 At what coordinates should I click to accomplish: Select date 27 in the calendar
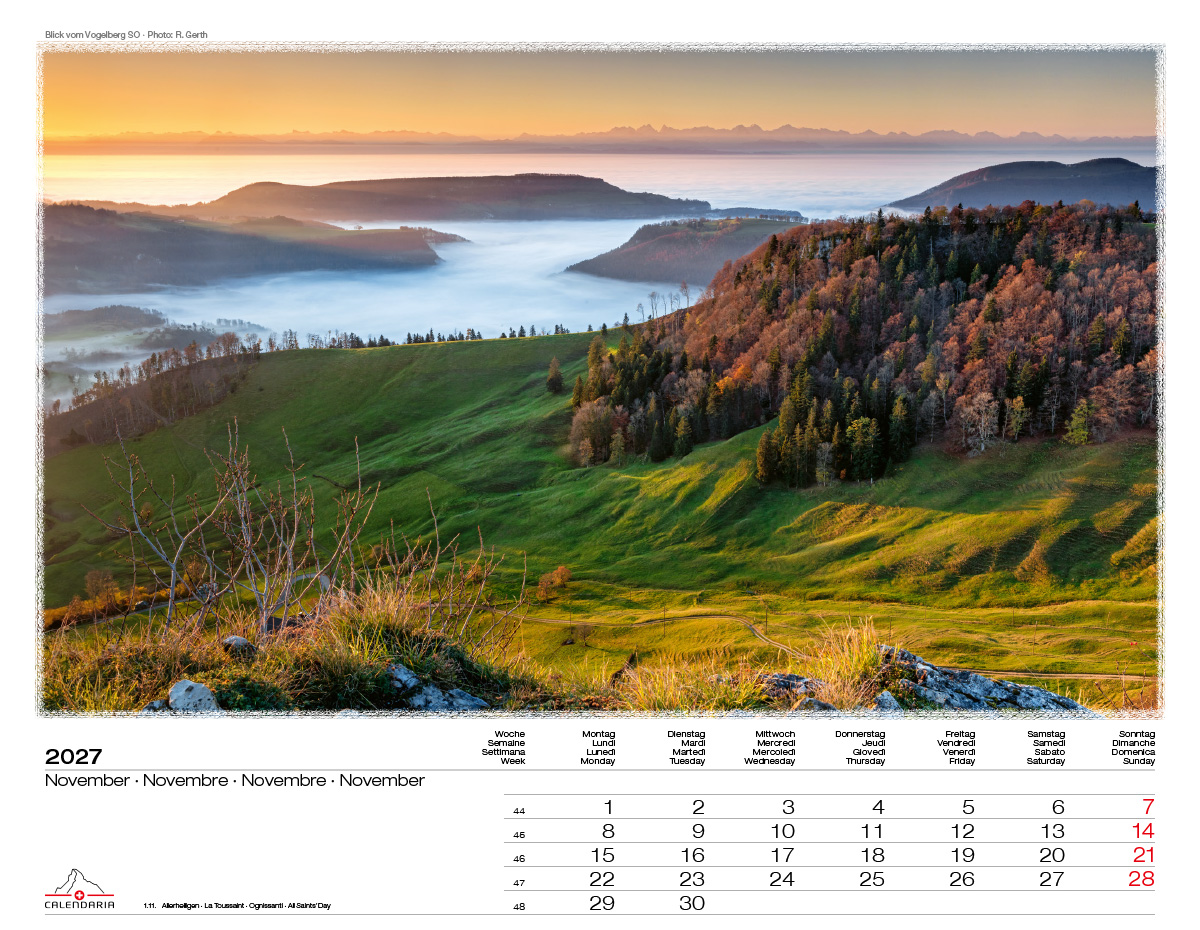pyautogui.click(x=1052, y=879)
